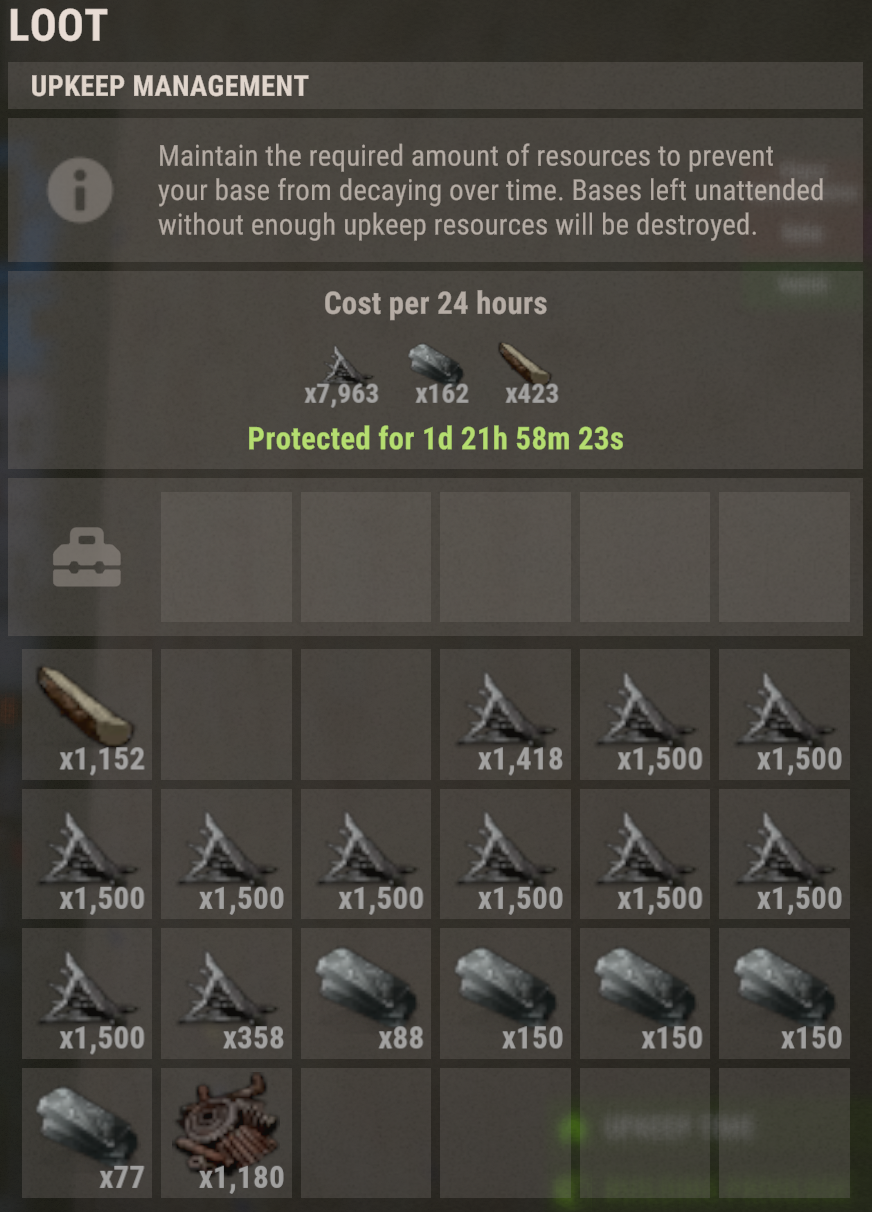
Task: Click the metal cost icon x162
Action: pos(438,364)
